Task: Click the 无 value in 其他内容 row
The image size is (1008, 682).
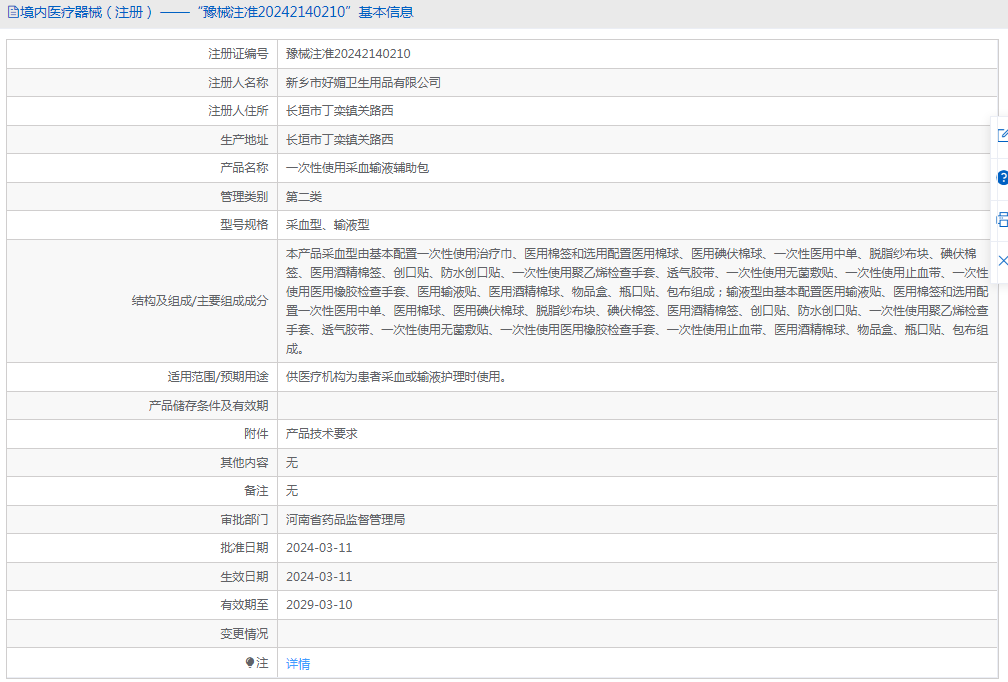Action: click(292, 463)
